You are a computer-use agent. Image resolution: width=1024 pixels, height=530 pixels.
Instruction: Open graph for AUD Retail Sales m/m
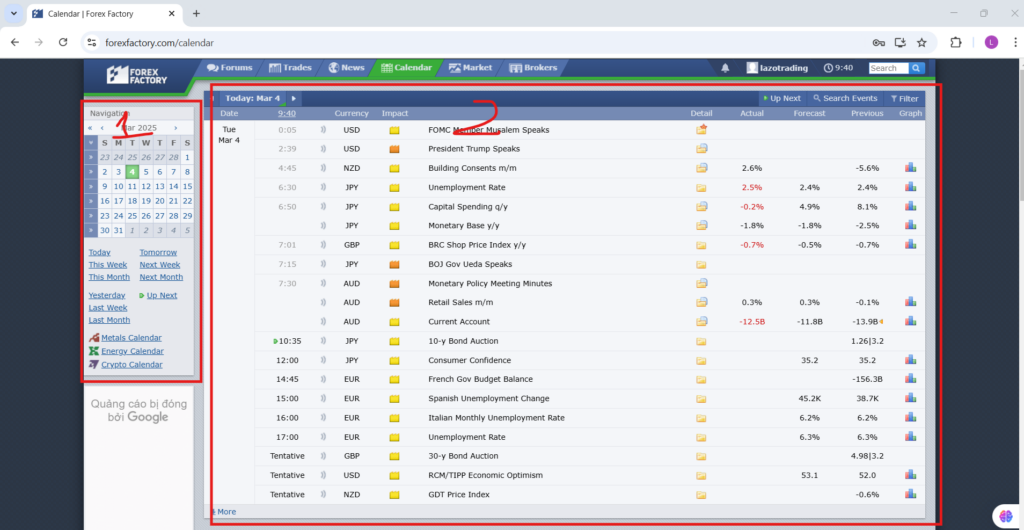point(910,302)
